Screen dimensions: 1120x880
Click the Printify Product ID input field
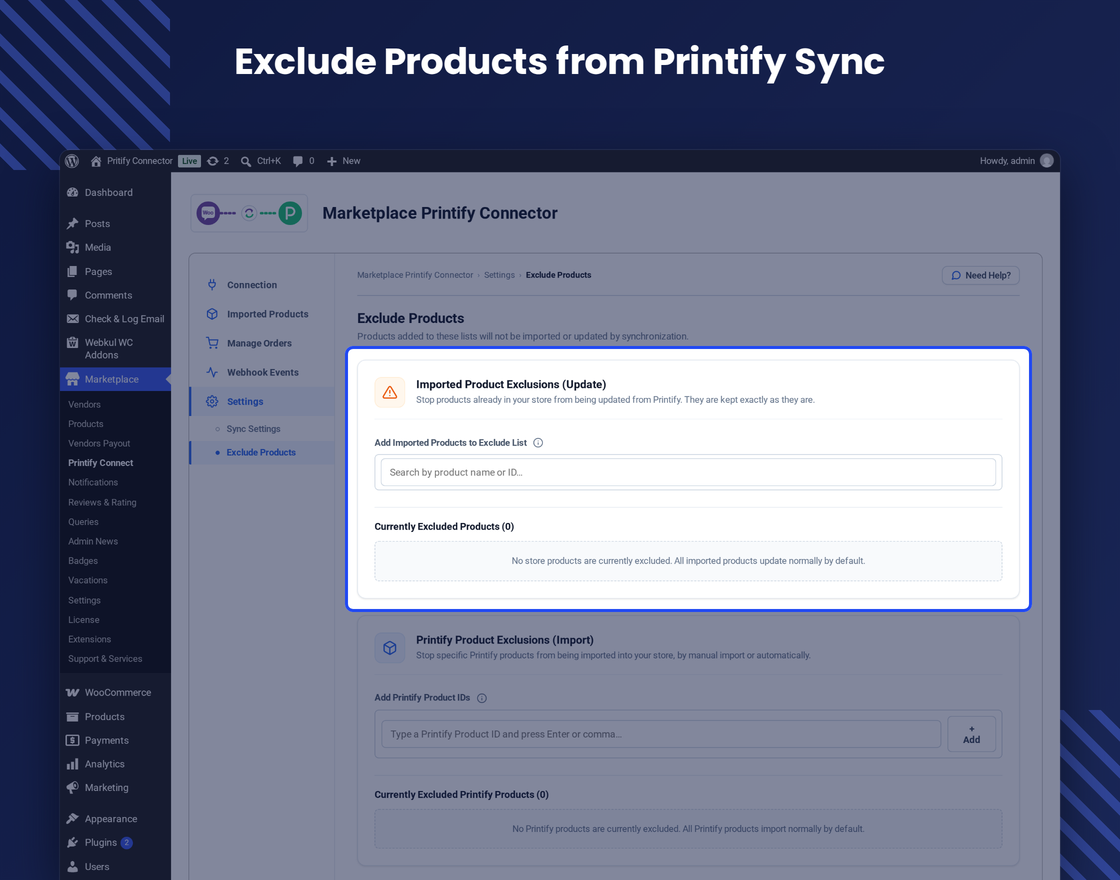click(x=661, y=734)
